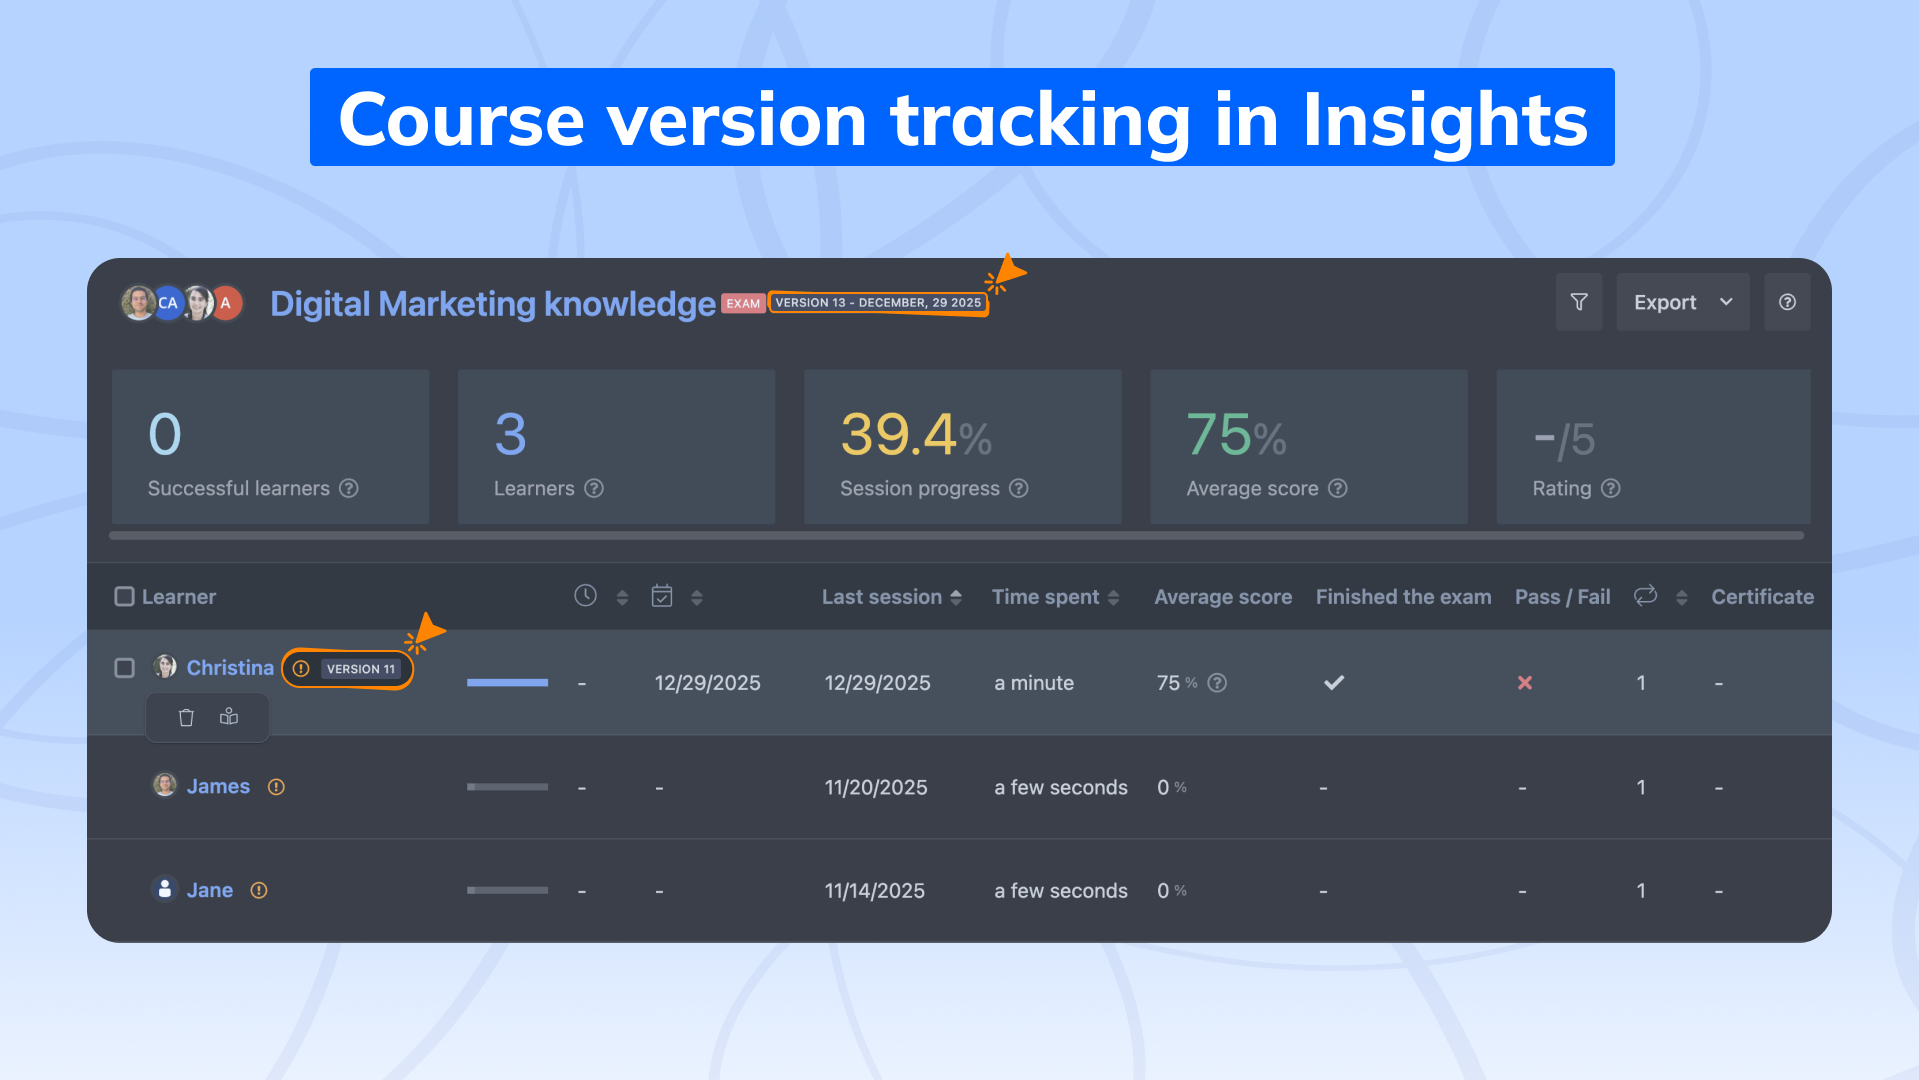The image size is (1919, 1080).
Task: Check the checkbox for Christina's row
Action: (125, 668)
